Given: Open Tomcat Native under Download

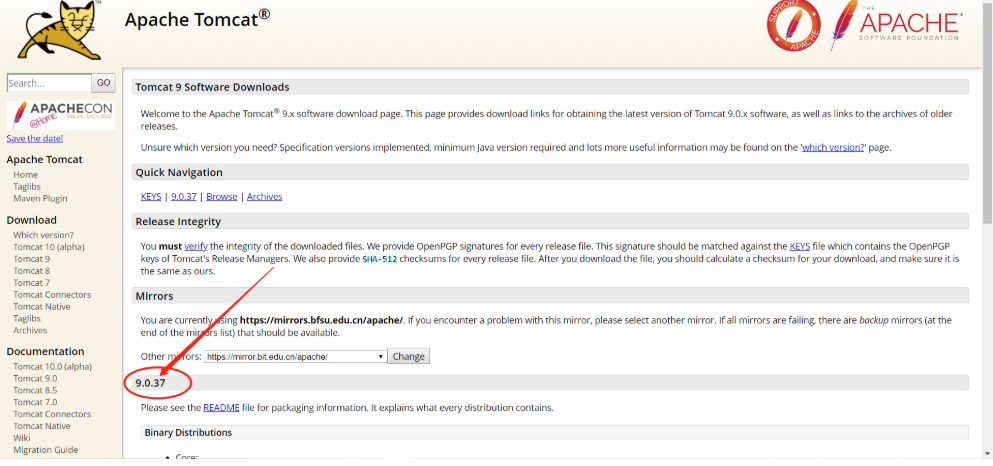Looking at the screenshot, I should 42,307.
